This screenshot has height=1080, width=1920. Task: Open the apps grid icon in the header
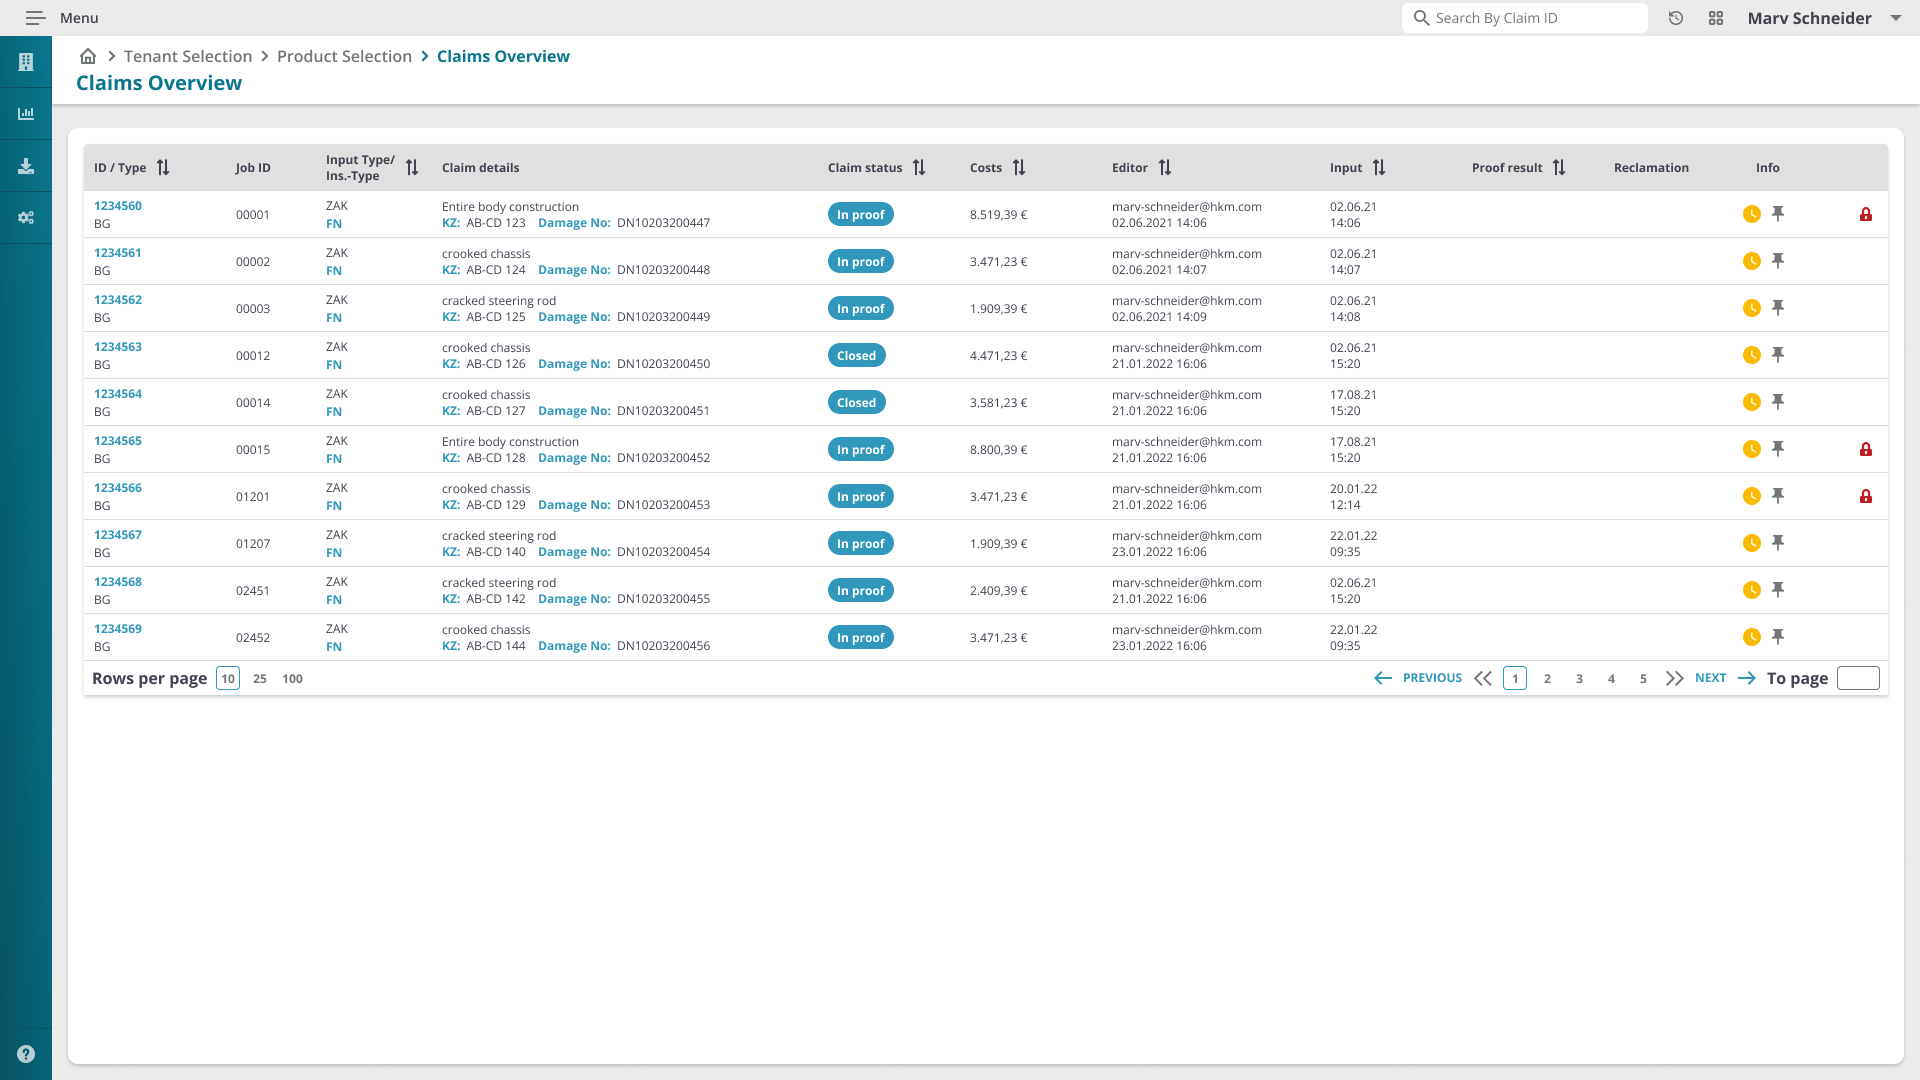pos(1716,18)
